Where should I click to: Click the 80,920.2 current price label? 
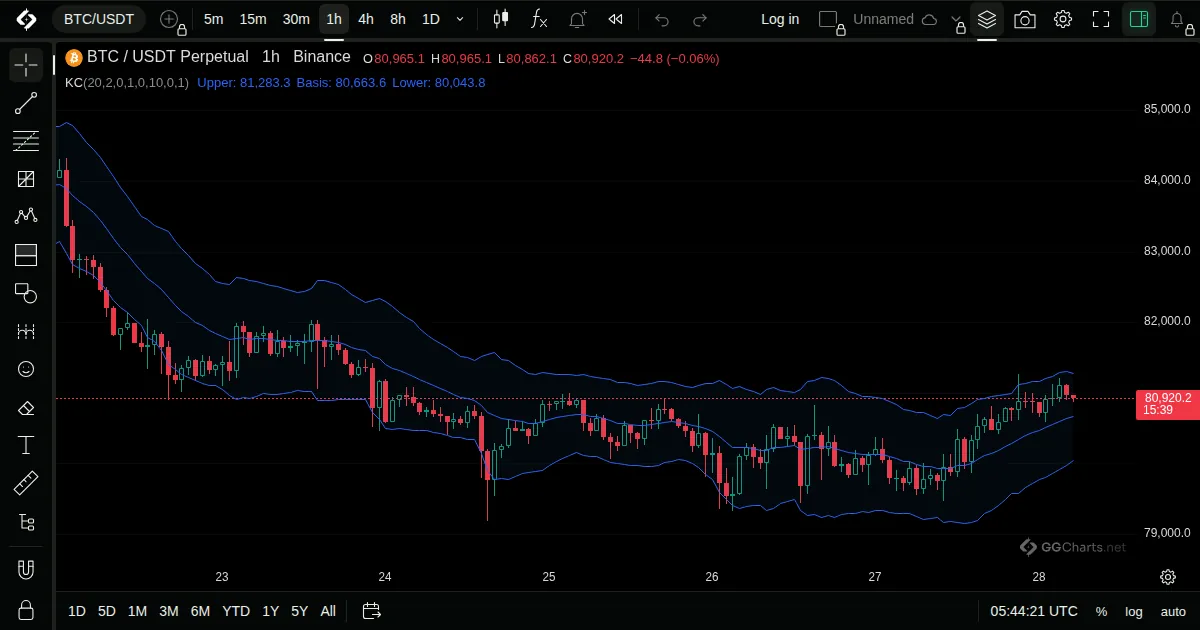tap(1167, 398)
